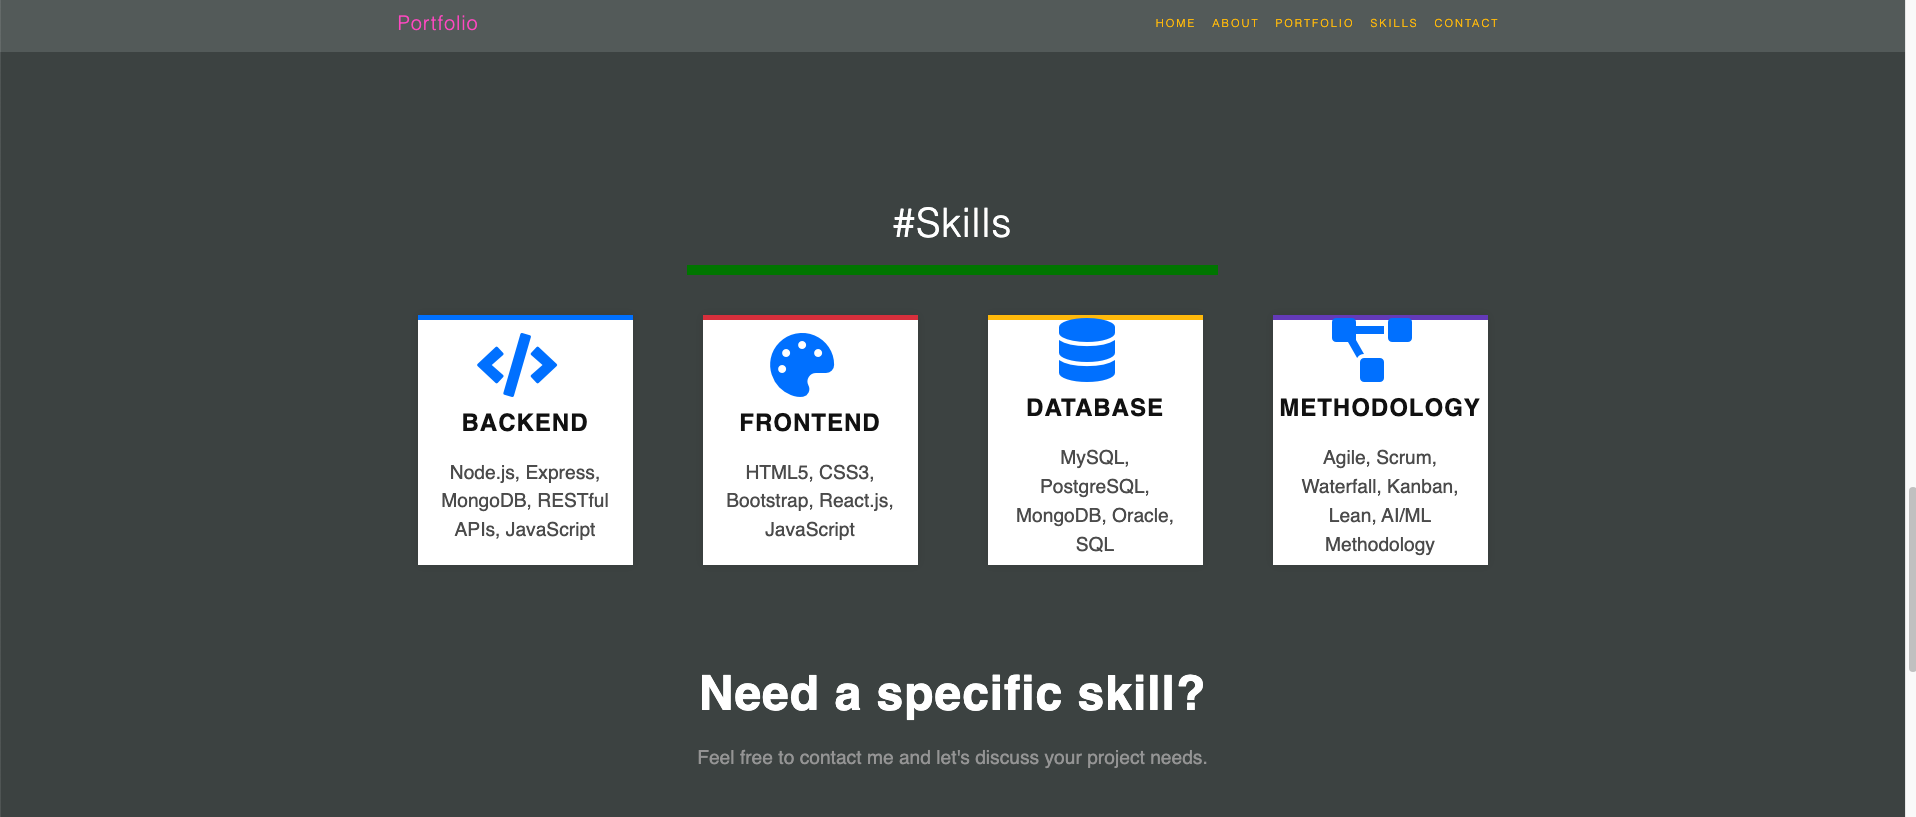Click the HTML5, CSS3 skills description

(810, 501)
